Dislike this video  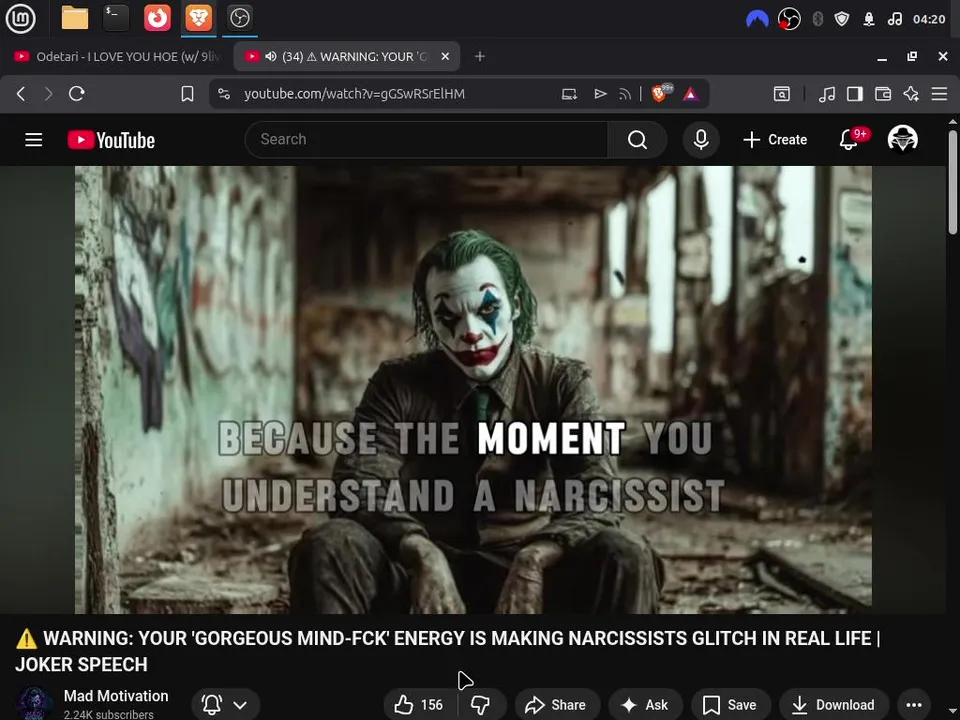[481, 705]
